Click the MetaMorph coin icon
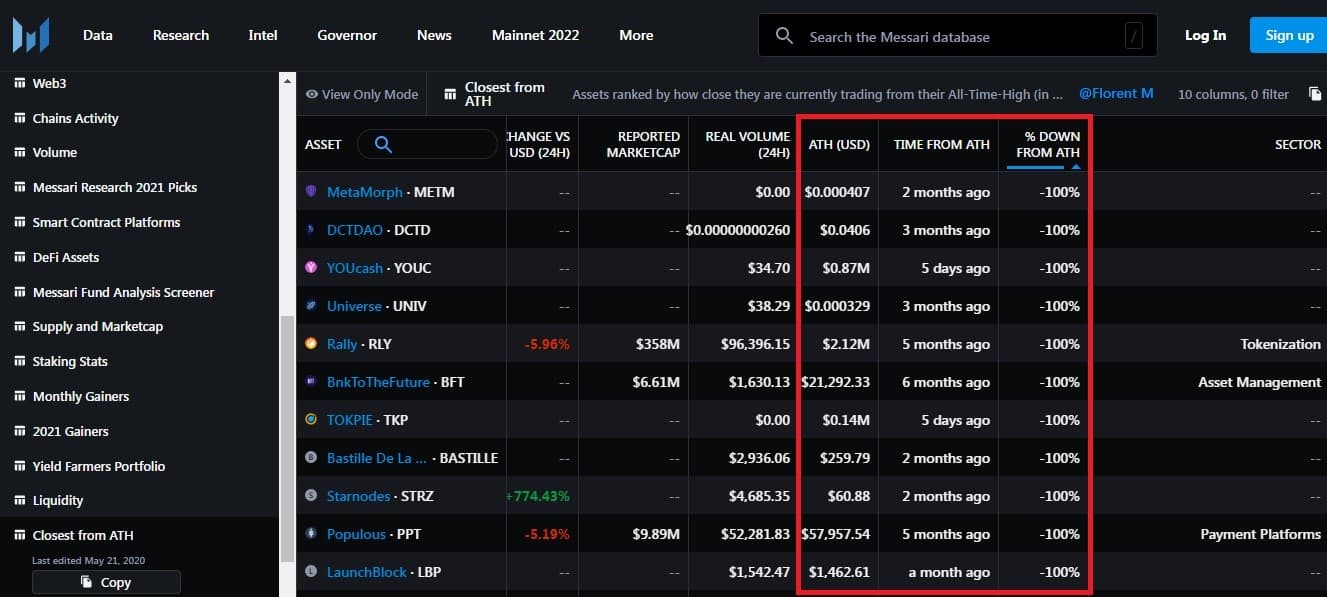This screenshot has height=597, width=1327. [x=311, y=192]
